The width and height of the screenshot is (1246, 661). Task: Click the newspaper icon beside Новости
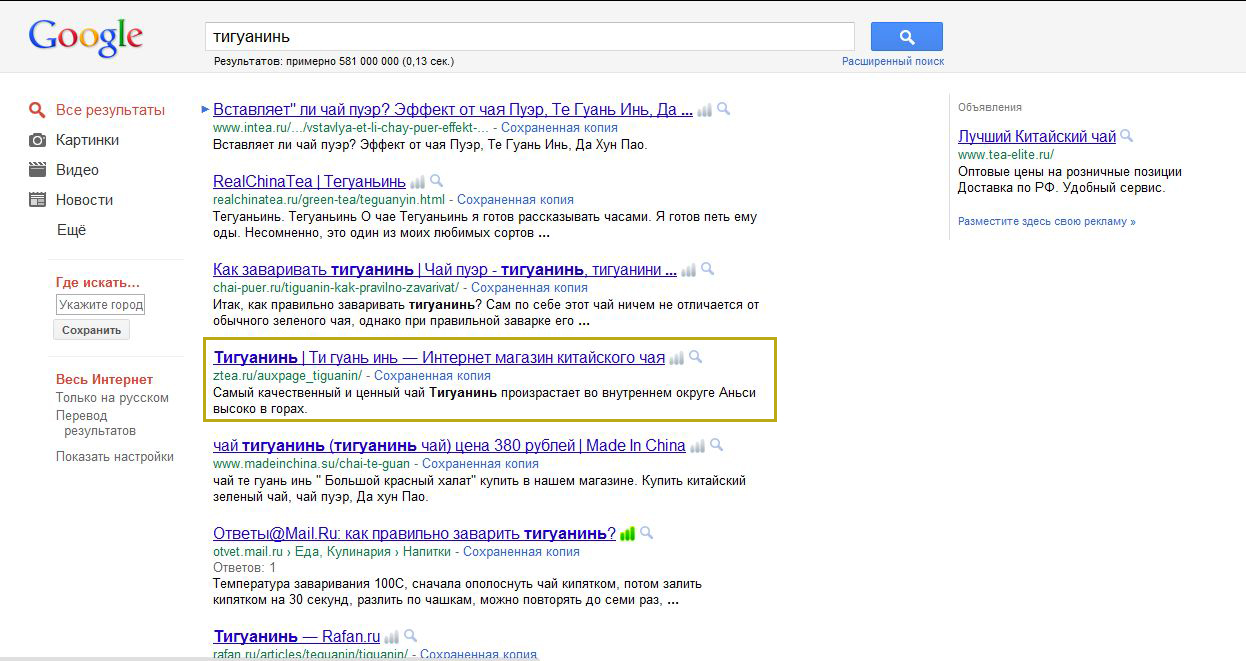click(x=37, y=200)
